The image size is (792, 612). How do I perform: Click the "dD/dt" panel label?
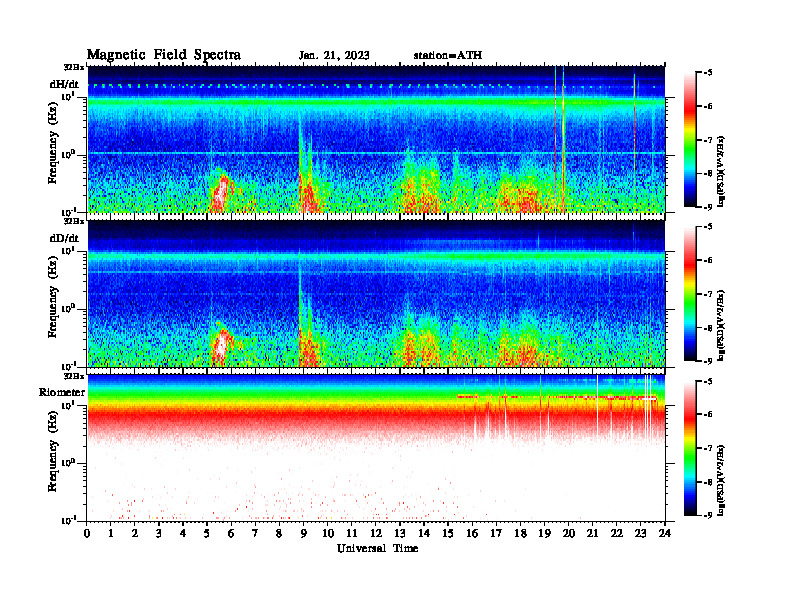[64, 238]
